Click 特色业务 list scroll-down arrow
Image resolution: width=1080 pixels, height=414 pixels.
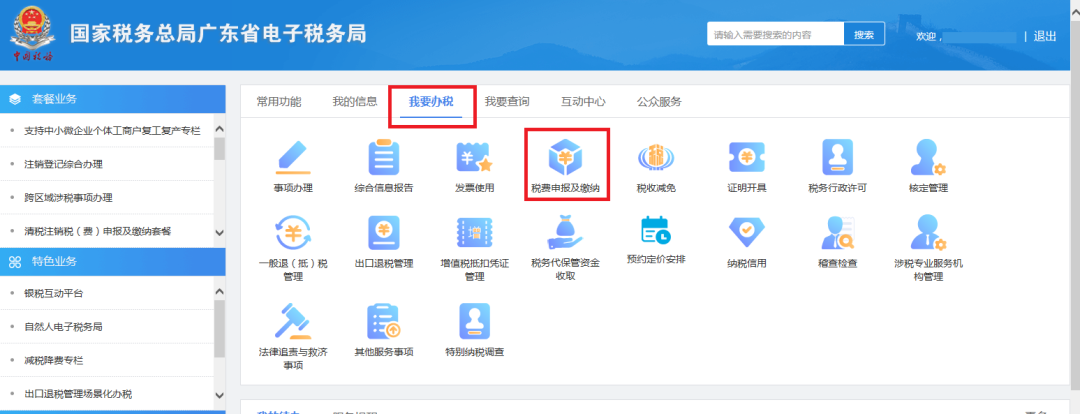pos(219,395)
